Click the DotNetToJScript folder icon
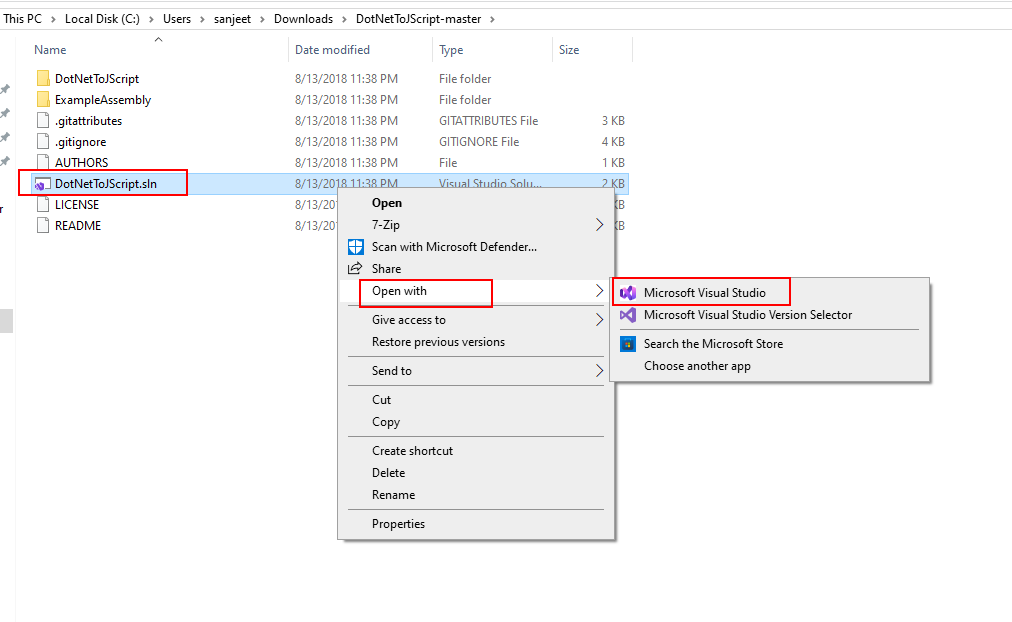1012x622 pixels. coord(43,79)
